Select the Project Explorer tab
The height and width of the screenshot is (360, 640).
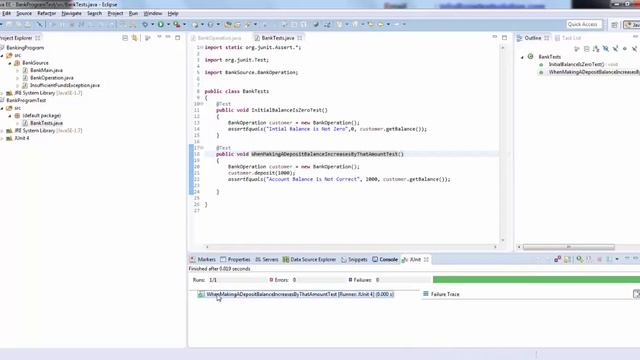[x=16, y=38]
